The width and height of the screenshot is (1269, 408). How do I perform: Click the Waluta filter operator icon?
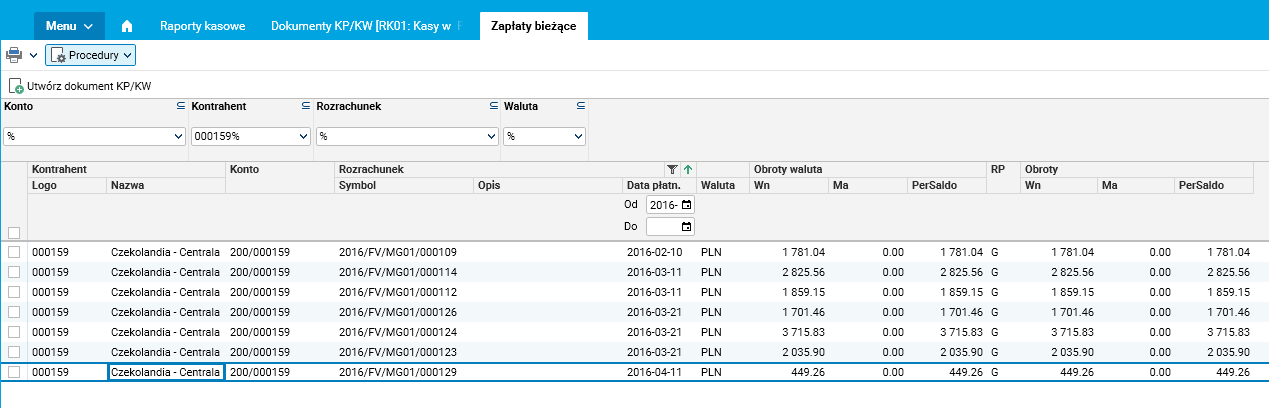pyautogui.click(x=581, y=105)
